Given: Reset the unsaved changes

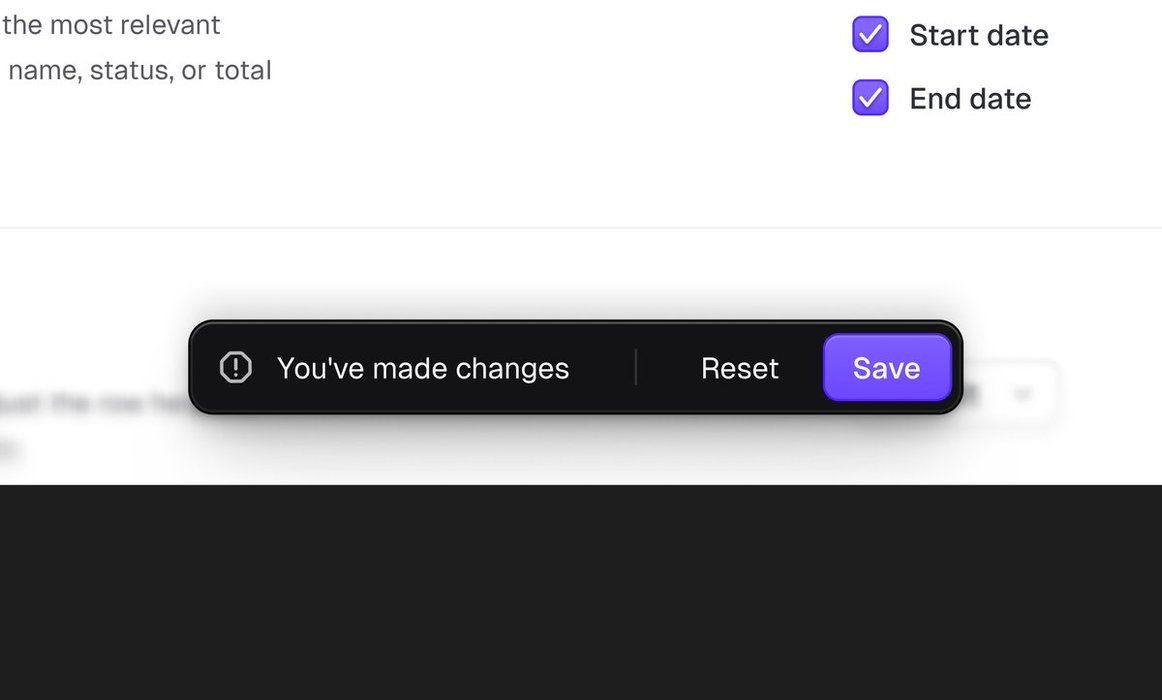Looking at the screenshot, I should (739, 368).
